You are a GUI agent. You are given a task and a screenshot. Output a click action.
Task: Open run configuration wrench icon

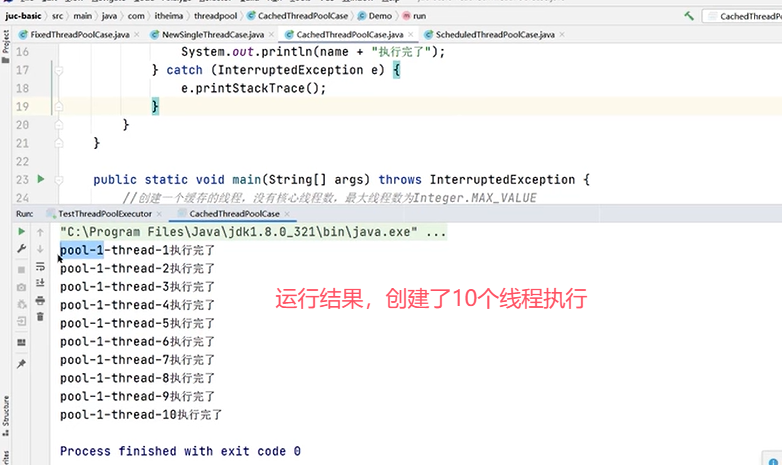tap(21, 248)
